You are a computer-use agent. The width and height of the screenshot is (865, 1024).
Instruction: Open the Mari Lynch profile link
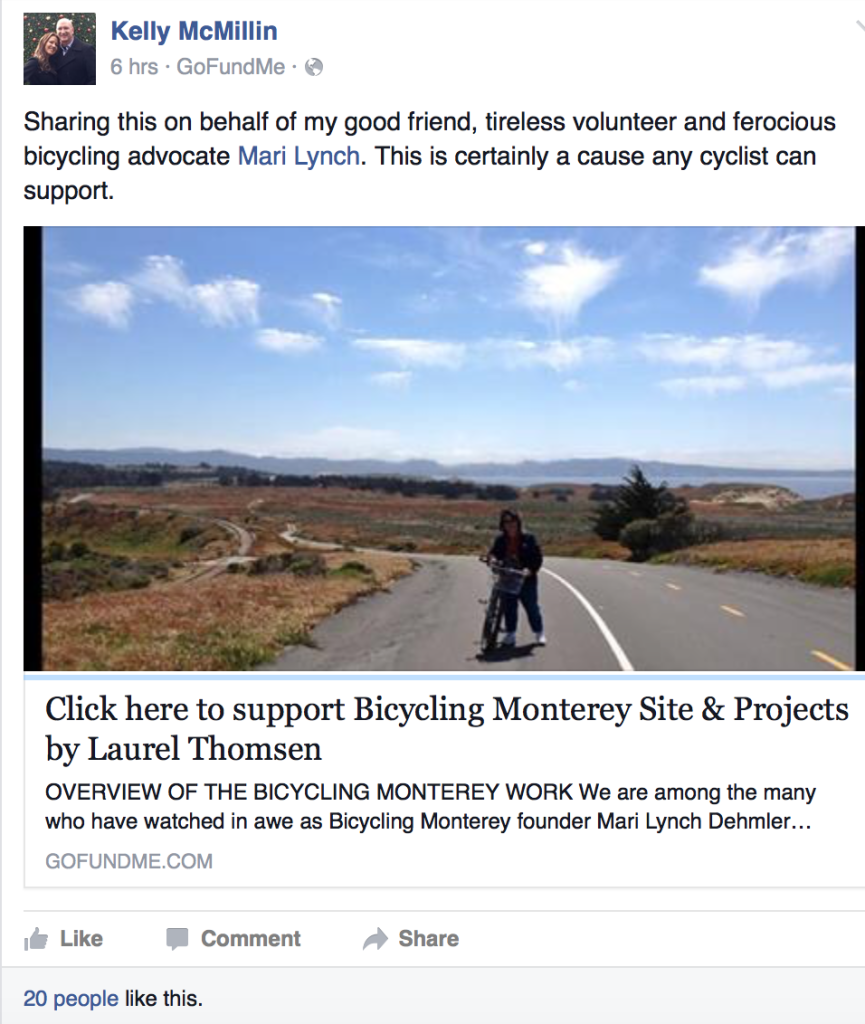[298, 157]
